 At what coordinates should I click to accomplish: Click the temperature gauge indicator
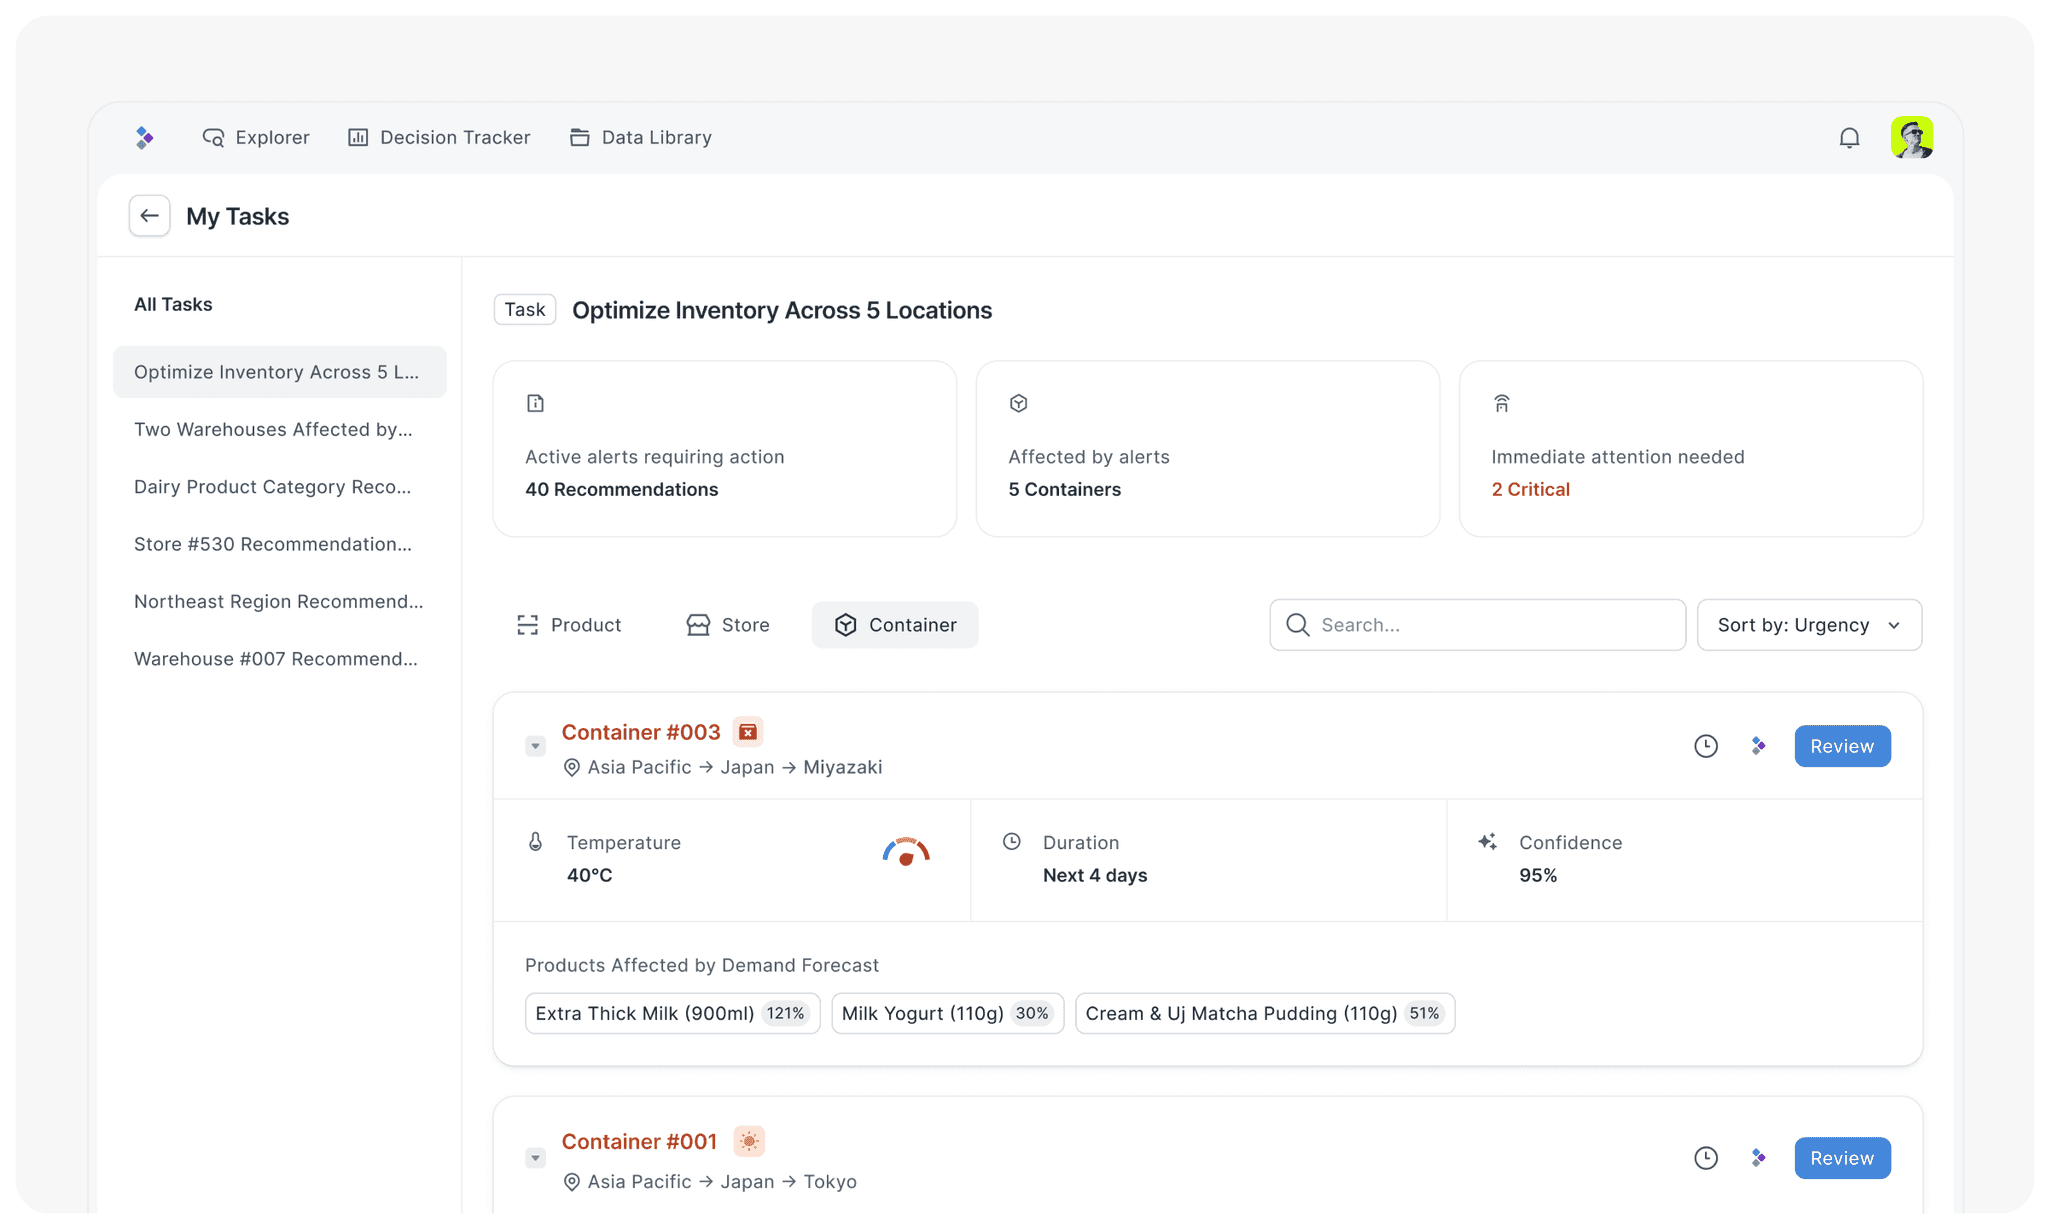(x=906, y=853)
